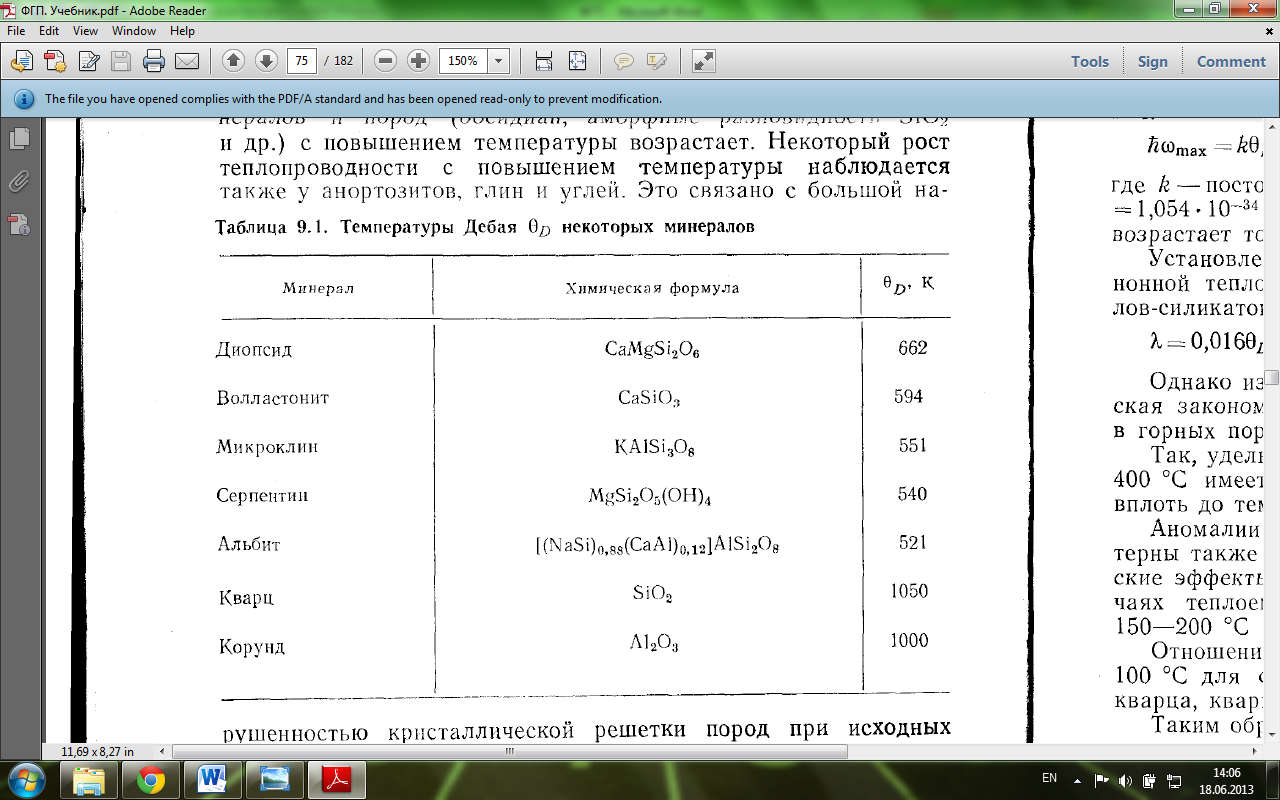Viewport: 1280px width, 800px height.
Task: Click the vertical scrollbar down arrow
Action: click(1272, 736)
